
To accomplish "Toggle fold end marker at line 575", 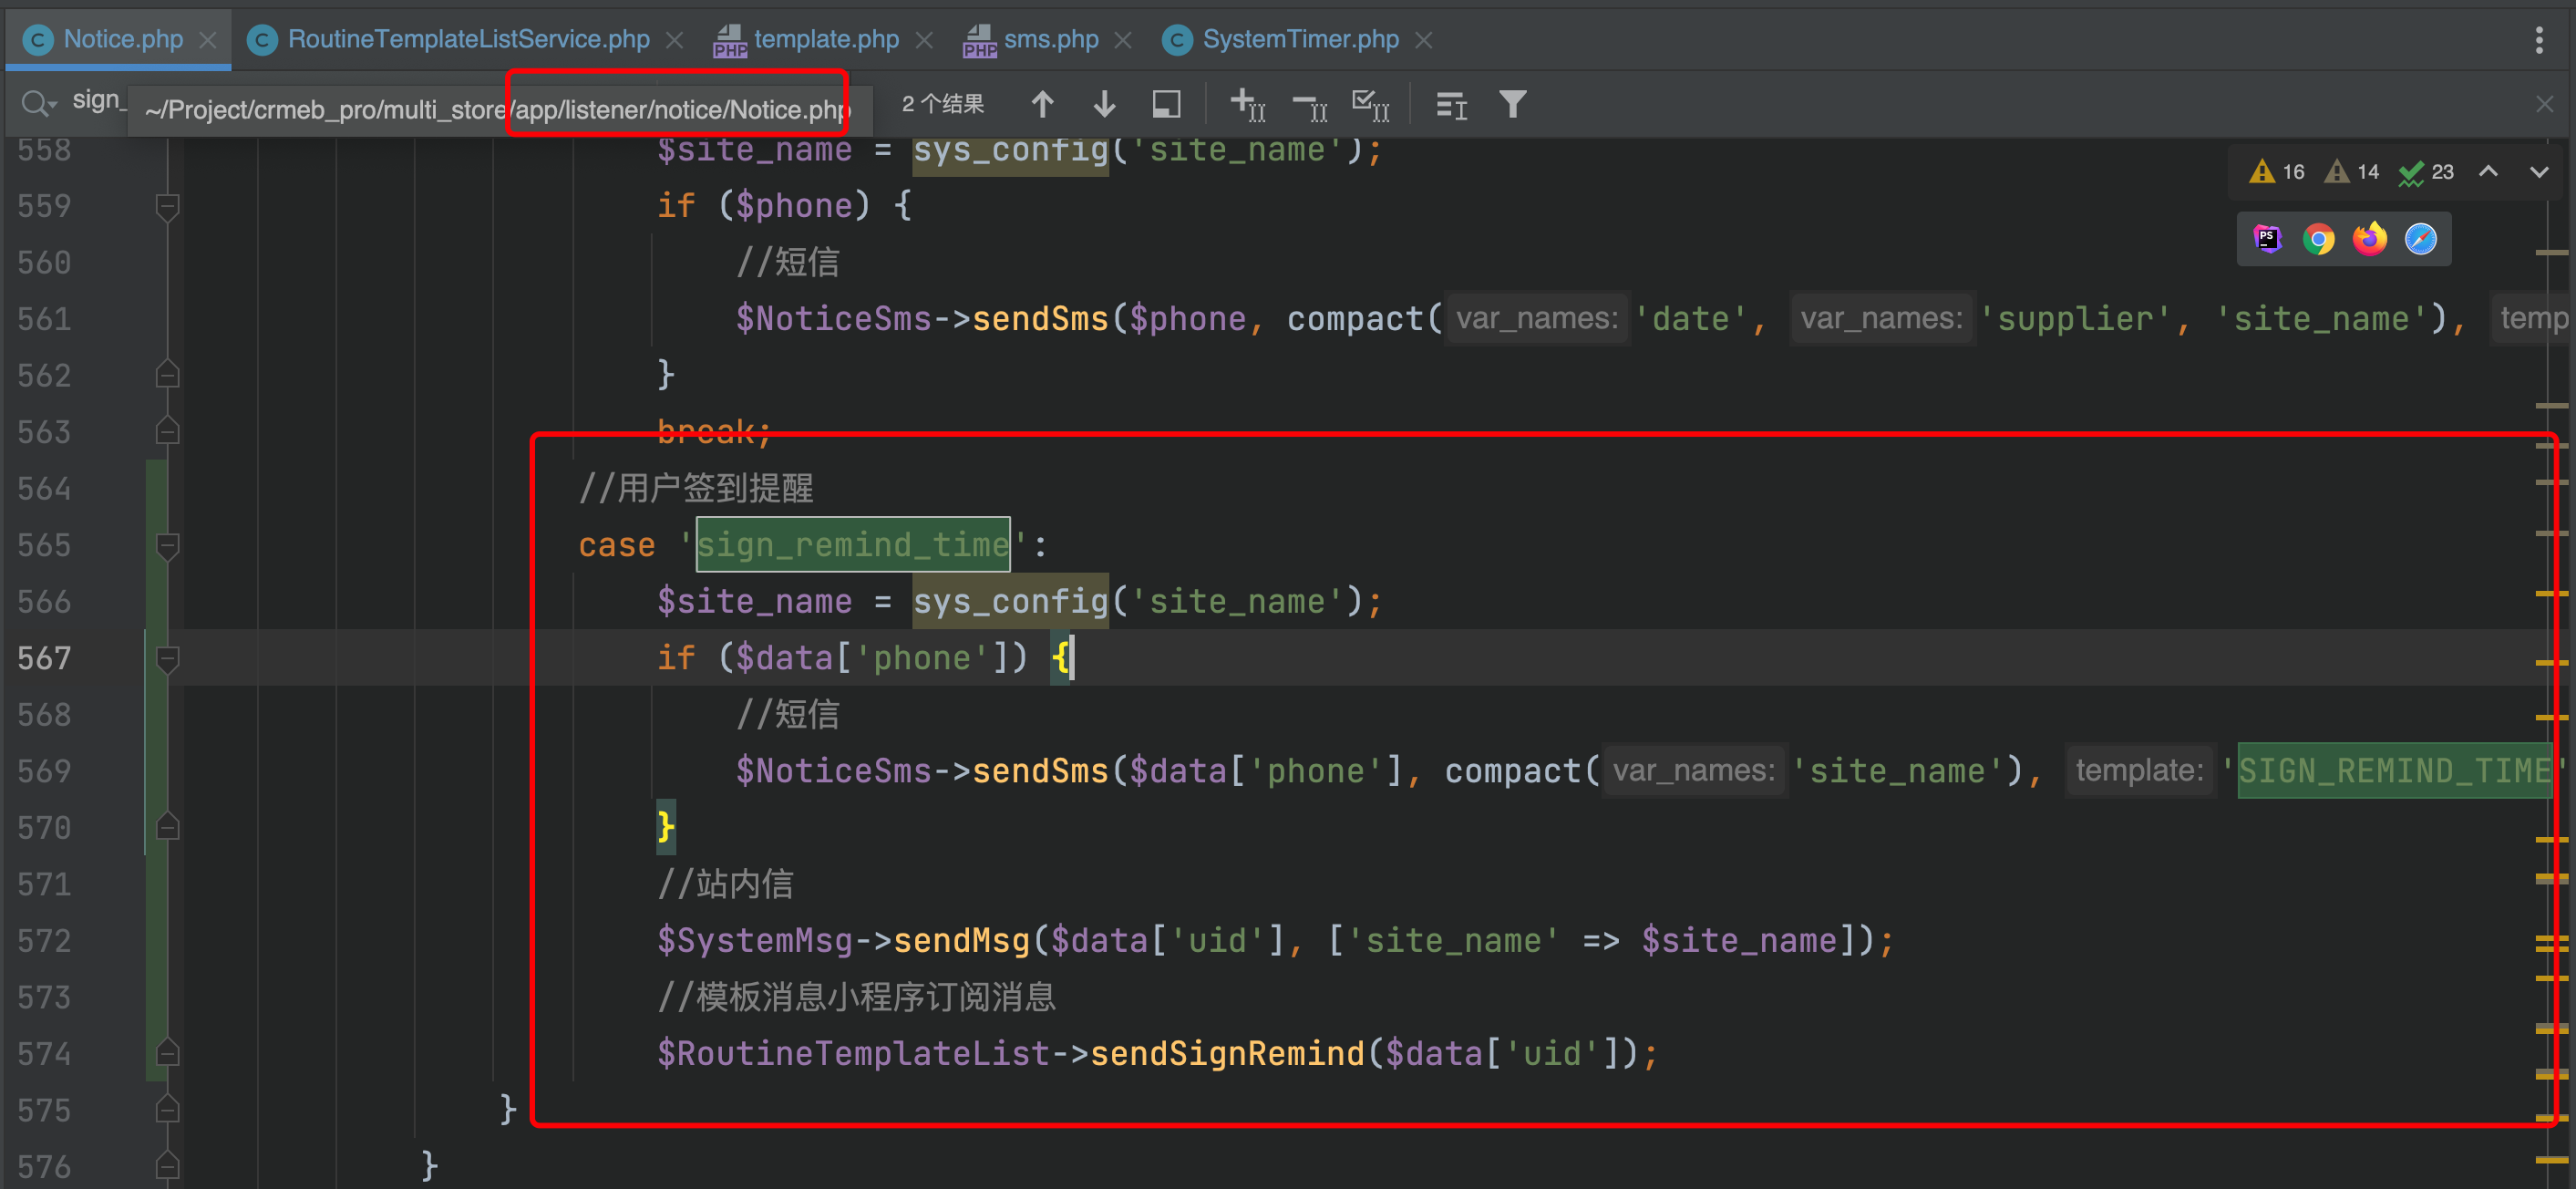I will tap(167, 1110).
